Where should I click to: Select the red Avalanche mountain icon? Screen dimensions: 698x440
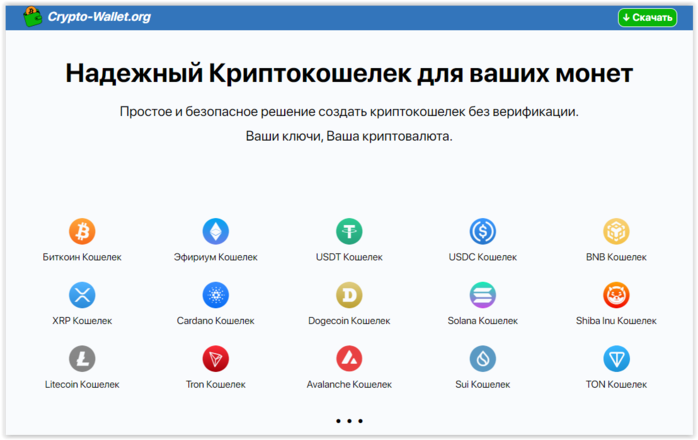(349, 359)
